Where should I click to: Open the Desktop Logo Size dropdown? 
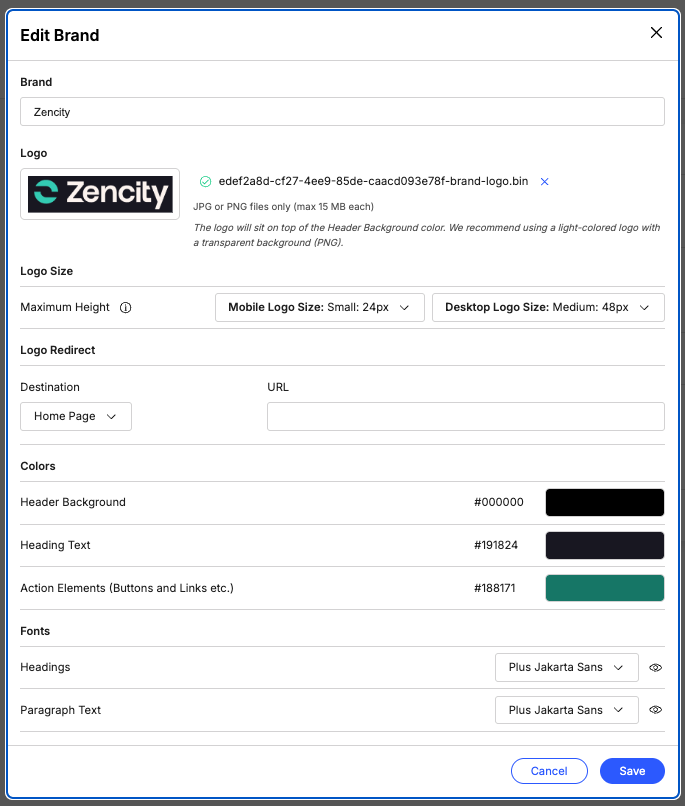[548, 308]
